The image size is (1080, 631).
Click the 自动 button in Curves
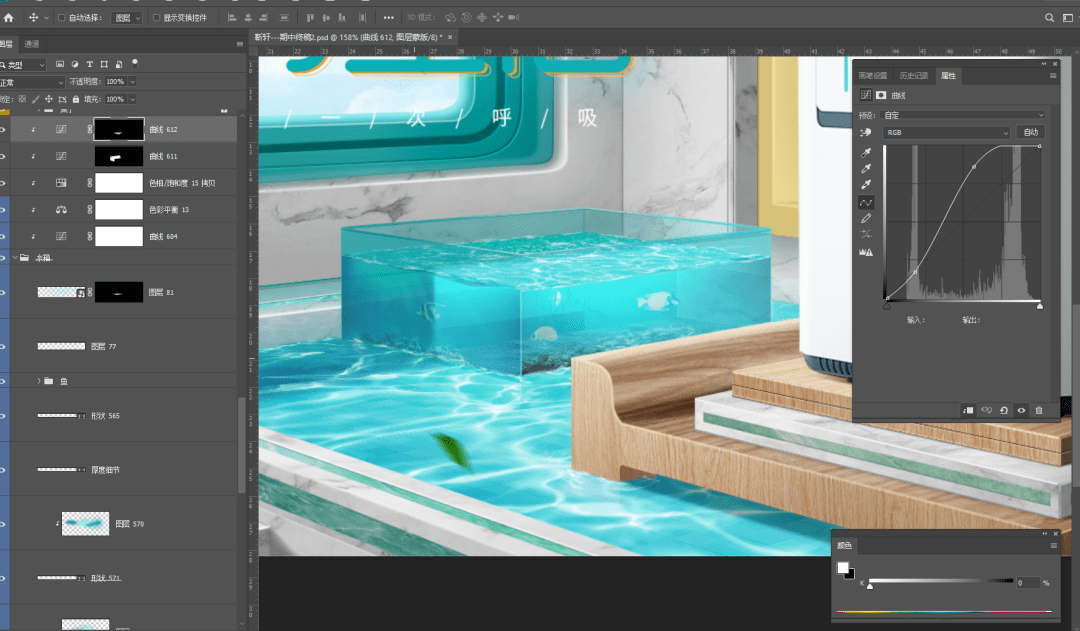click(1031, 132)
